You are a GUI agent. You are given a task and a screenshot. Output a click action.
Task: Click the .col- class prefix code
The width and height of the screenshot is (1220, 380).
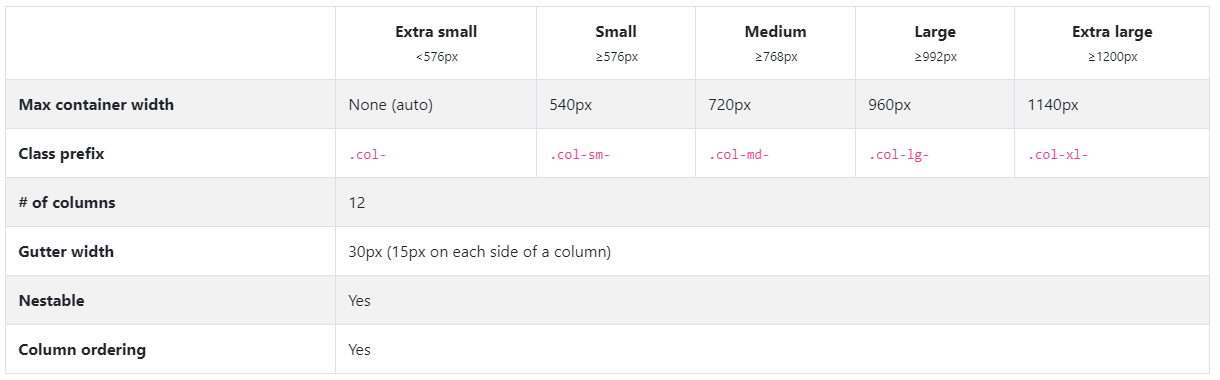[368, 155]
